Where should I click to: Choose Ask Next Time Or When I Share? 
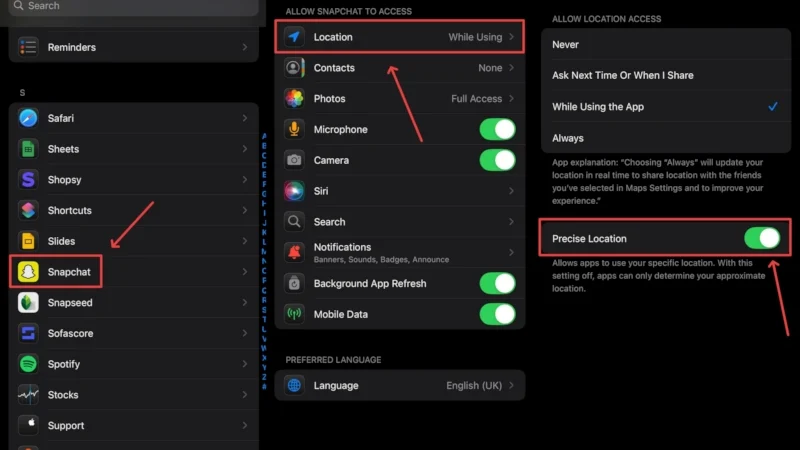coord(666,76)
